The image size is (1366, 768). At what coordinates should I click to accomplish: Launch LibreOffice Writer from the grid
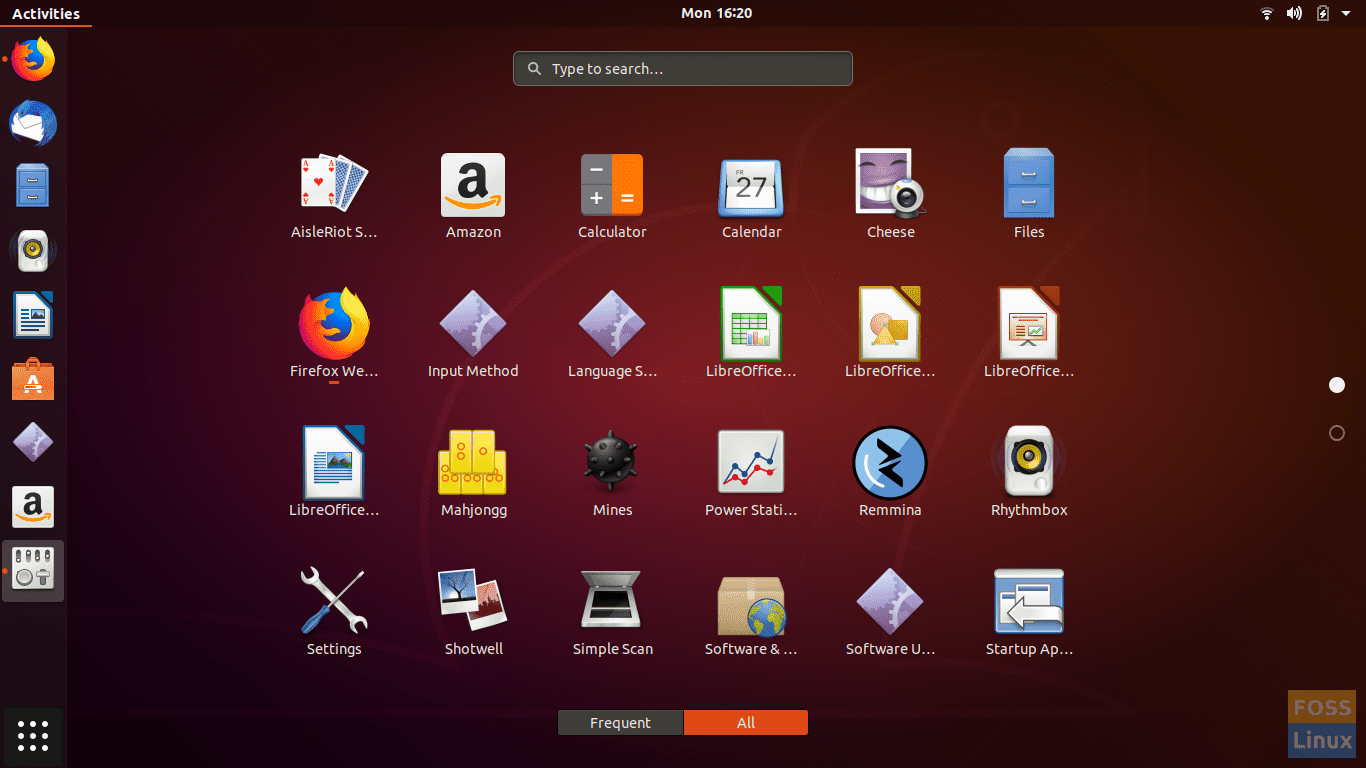tap(334, 462)
